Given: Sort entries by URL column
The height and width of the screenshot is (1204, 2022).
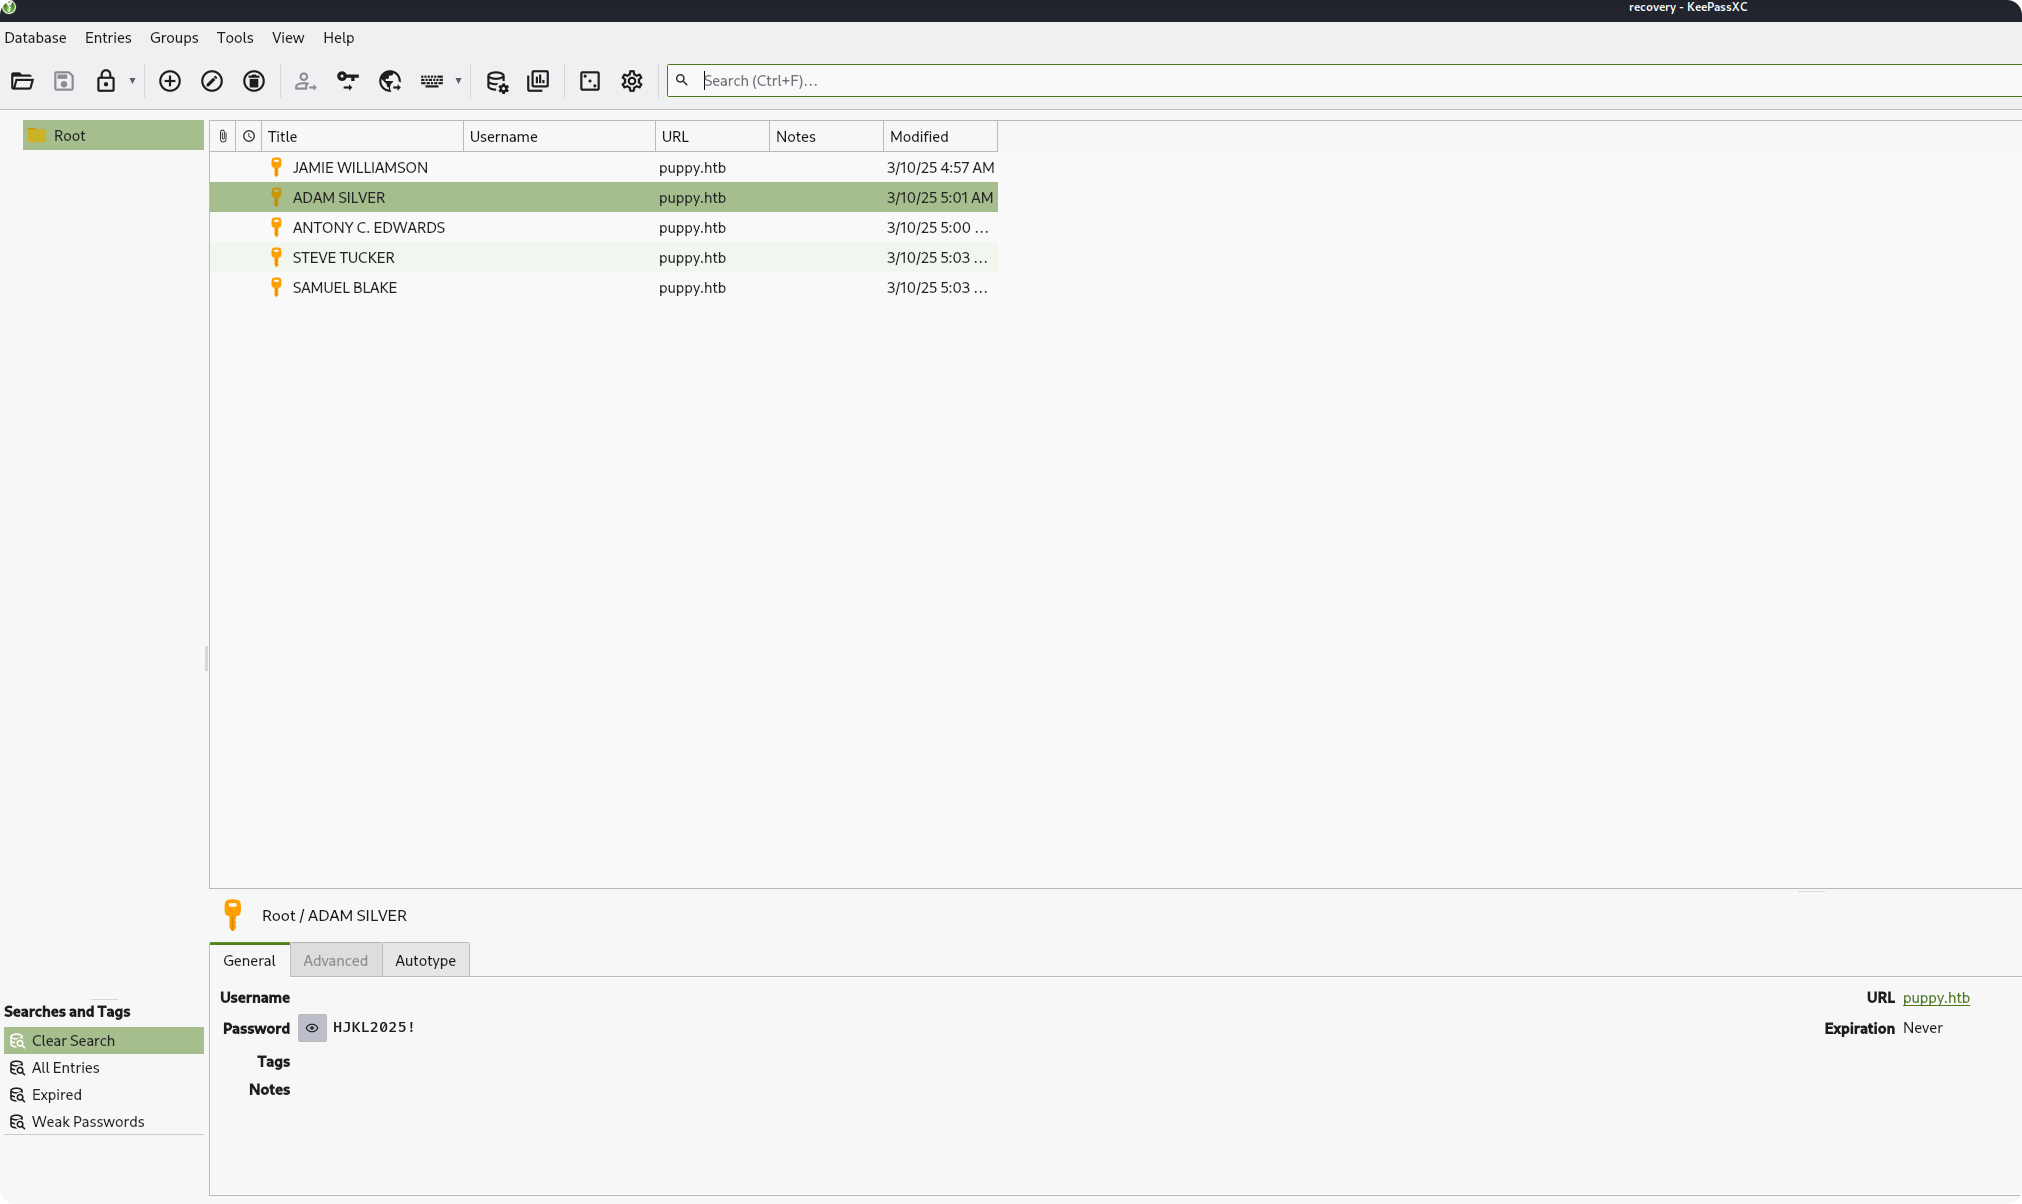Looking at the screenshot, I should 713,136.
